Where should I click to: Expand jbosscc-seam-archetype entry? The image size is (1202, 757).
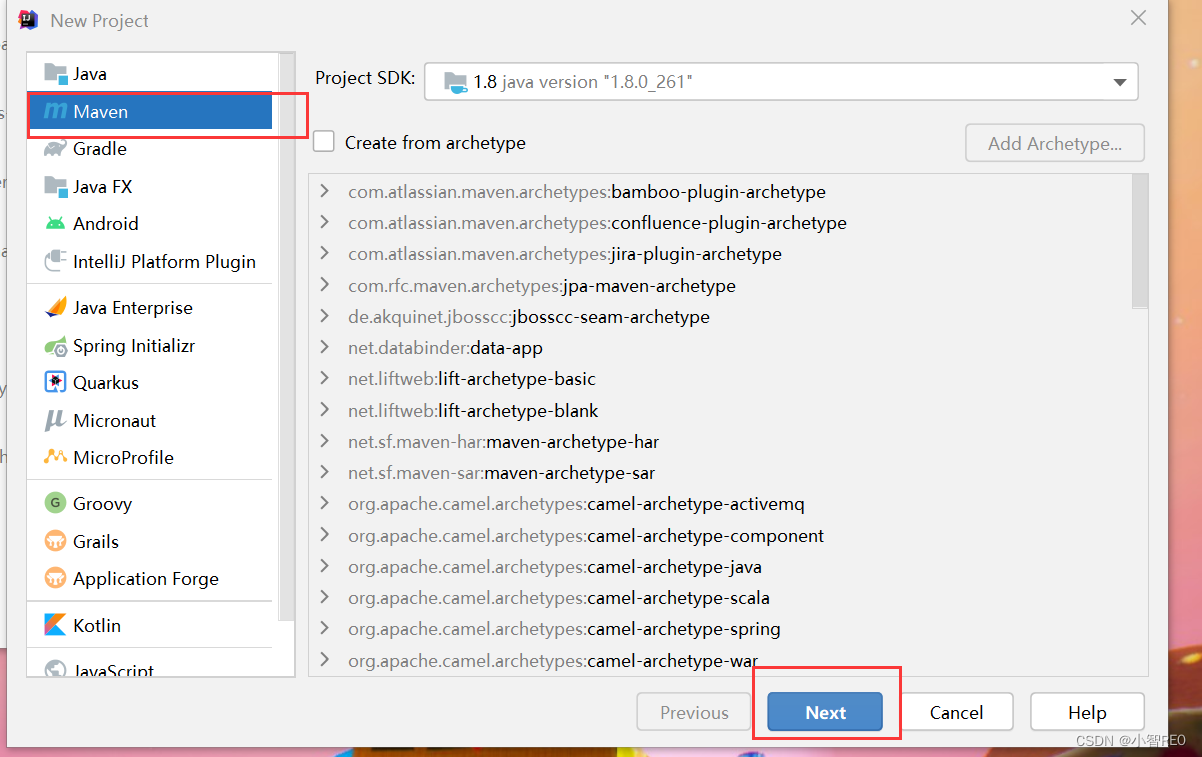tap(324, 316)
